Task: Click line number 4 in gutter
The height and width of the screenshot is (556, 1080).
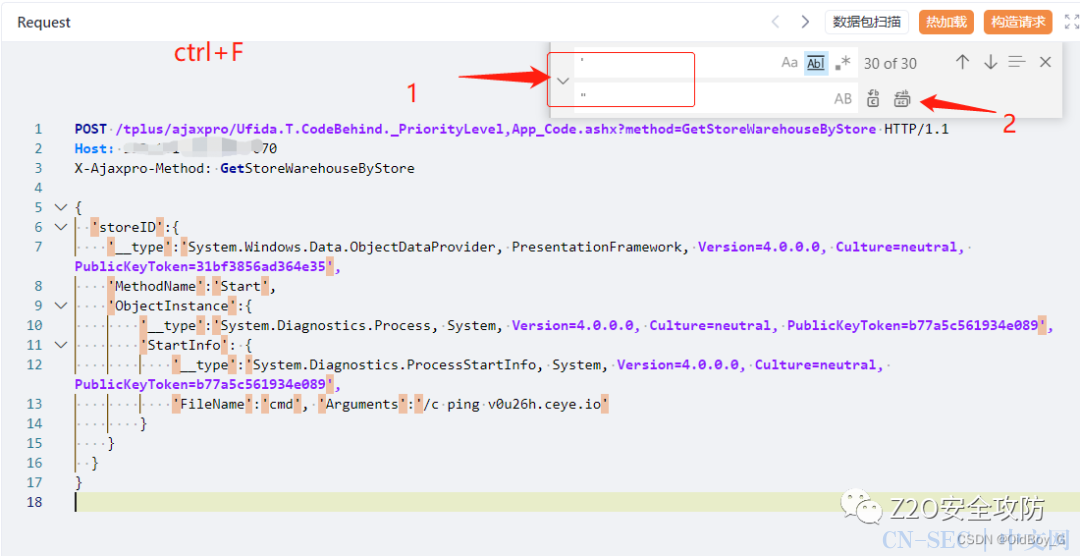Action: [39, 187]
